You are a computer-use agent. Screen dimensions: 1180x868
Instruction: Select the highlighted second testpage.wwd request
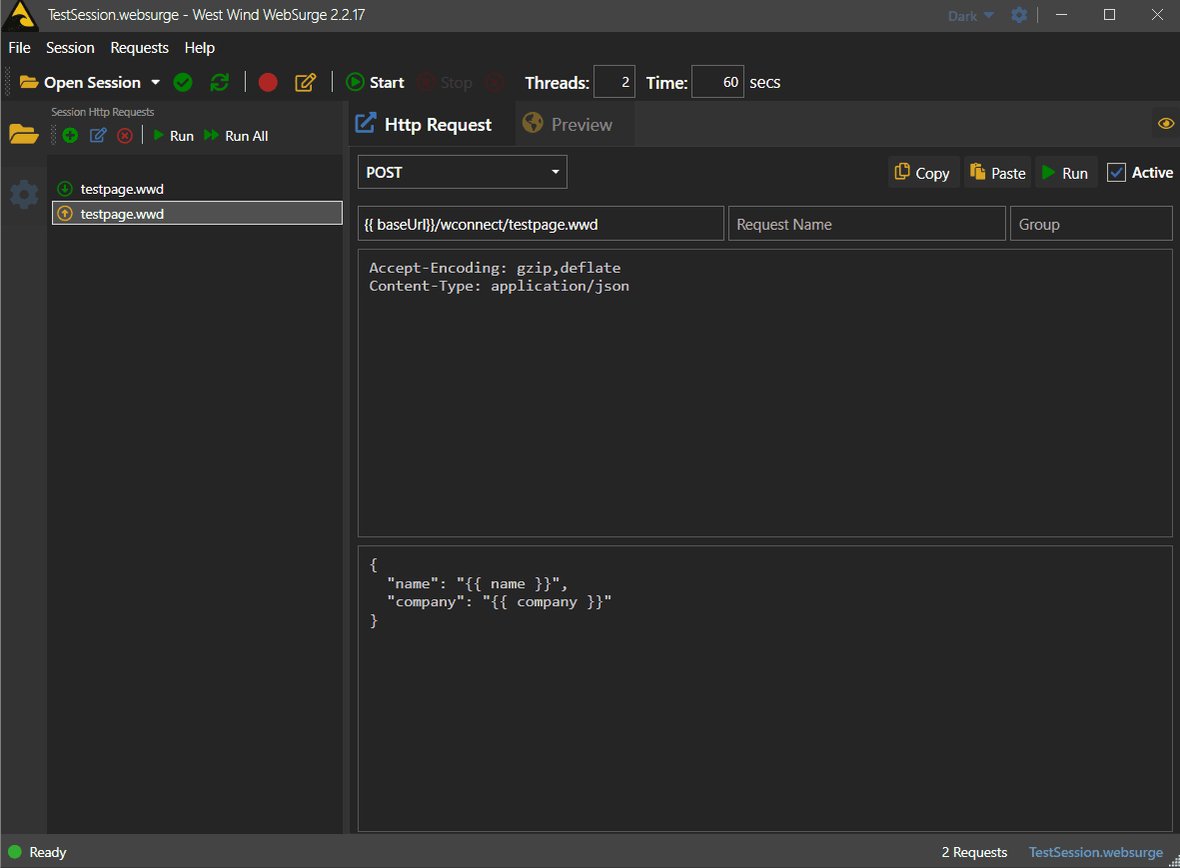click(197, 214)
